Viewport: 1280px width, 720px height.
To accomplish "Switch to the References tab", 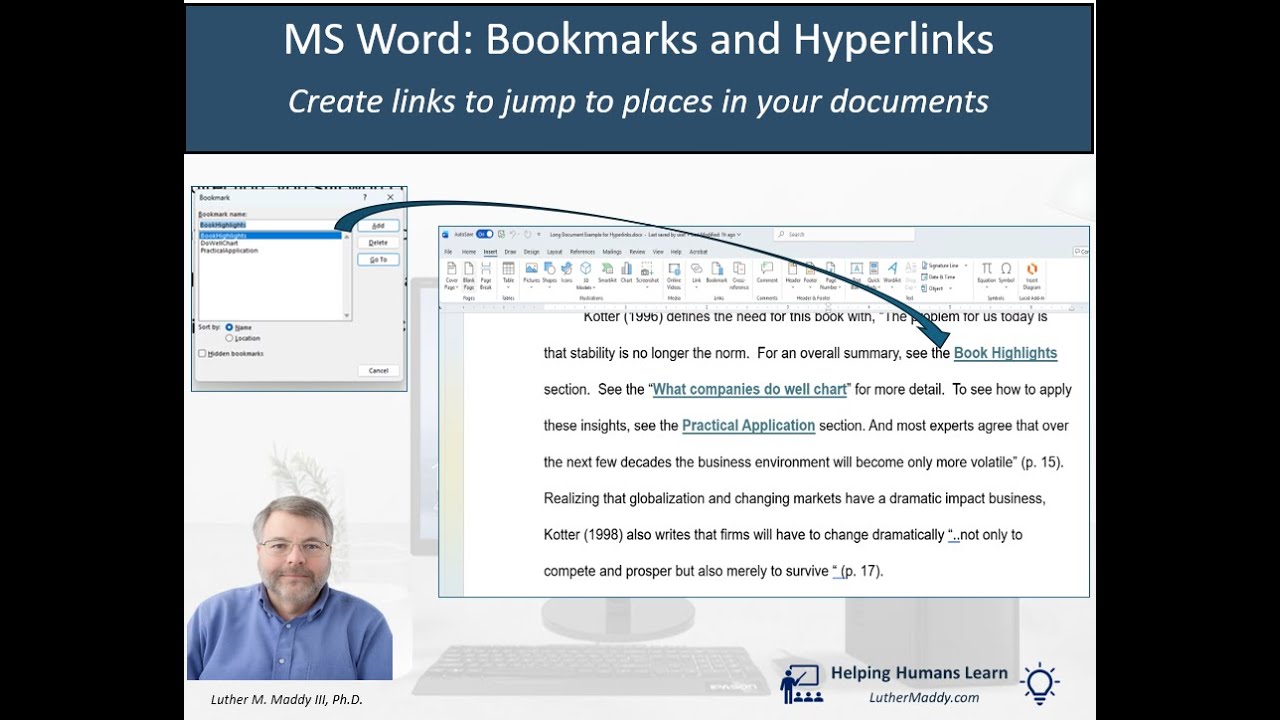I will (x=582, y=252).
